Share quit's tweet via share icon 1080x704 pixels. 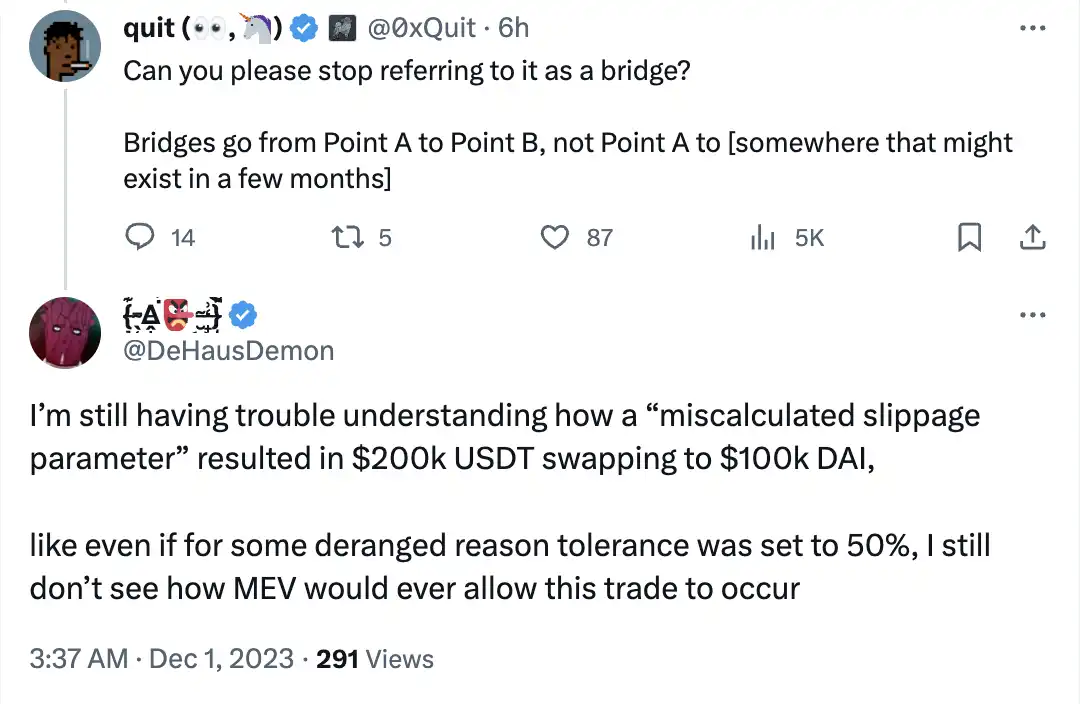pyautogui.click(x=1031, y=237)
